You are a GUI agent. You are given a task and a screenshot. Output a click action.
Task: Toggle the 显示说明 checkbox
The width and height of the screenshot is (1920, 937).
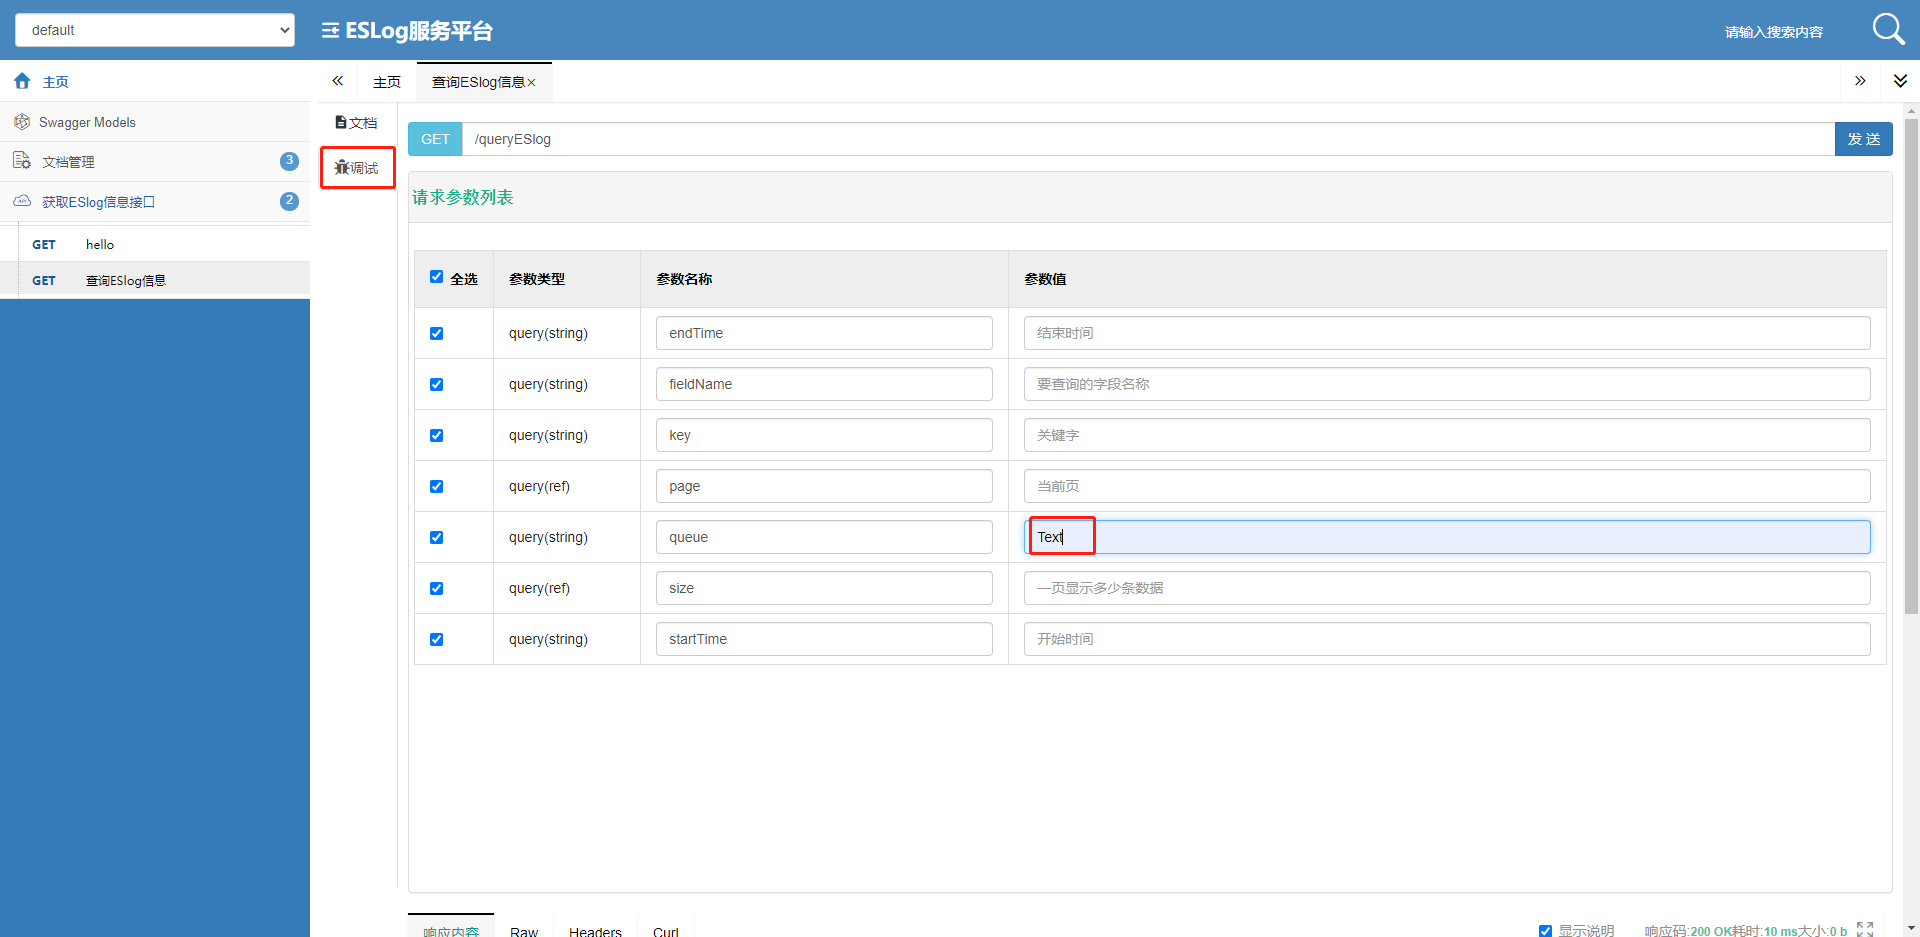(1545, 931)
